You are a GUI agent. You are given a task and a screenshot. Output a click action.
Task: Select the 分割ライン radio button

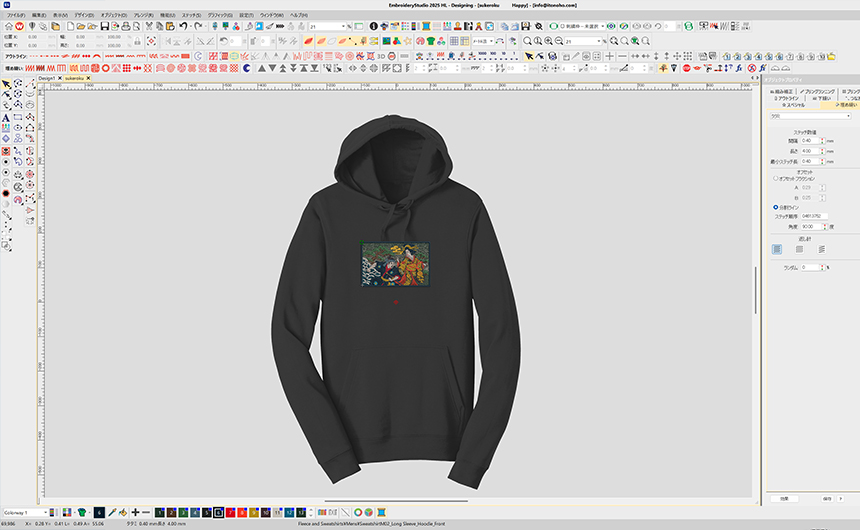pyautogui.click(x=776, y=207)
